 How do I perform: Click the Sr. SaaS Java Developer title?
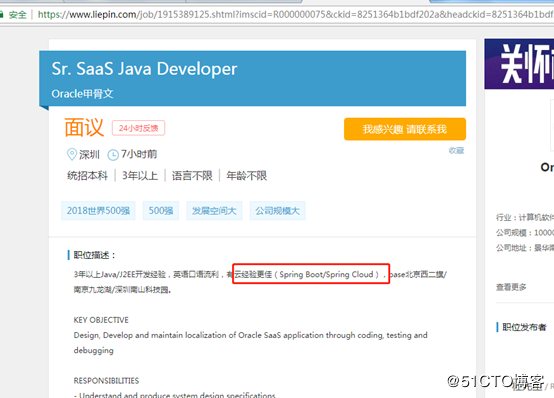click(144, 69)
